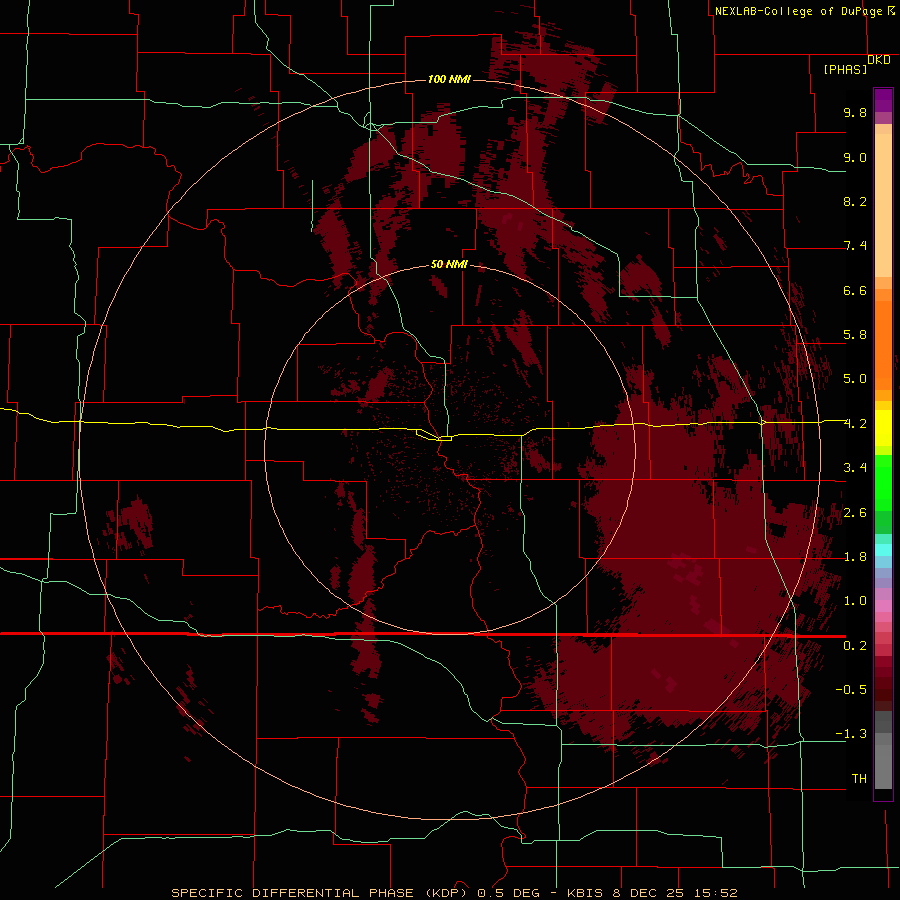Click the 1.8 legend value
The width and height of the screenshot is (900, 900).
coord(855,557)
